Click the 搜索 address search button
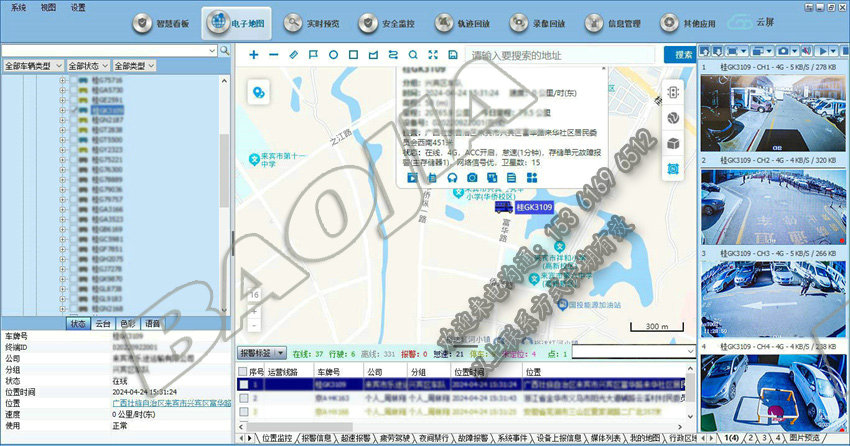The image size is (850, 446). [x=683, y=54]
